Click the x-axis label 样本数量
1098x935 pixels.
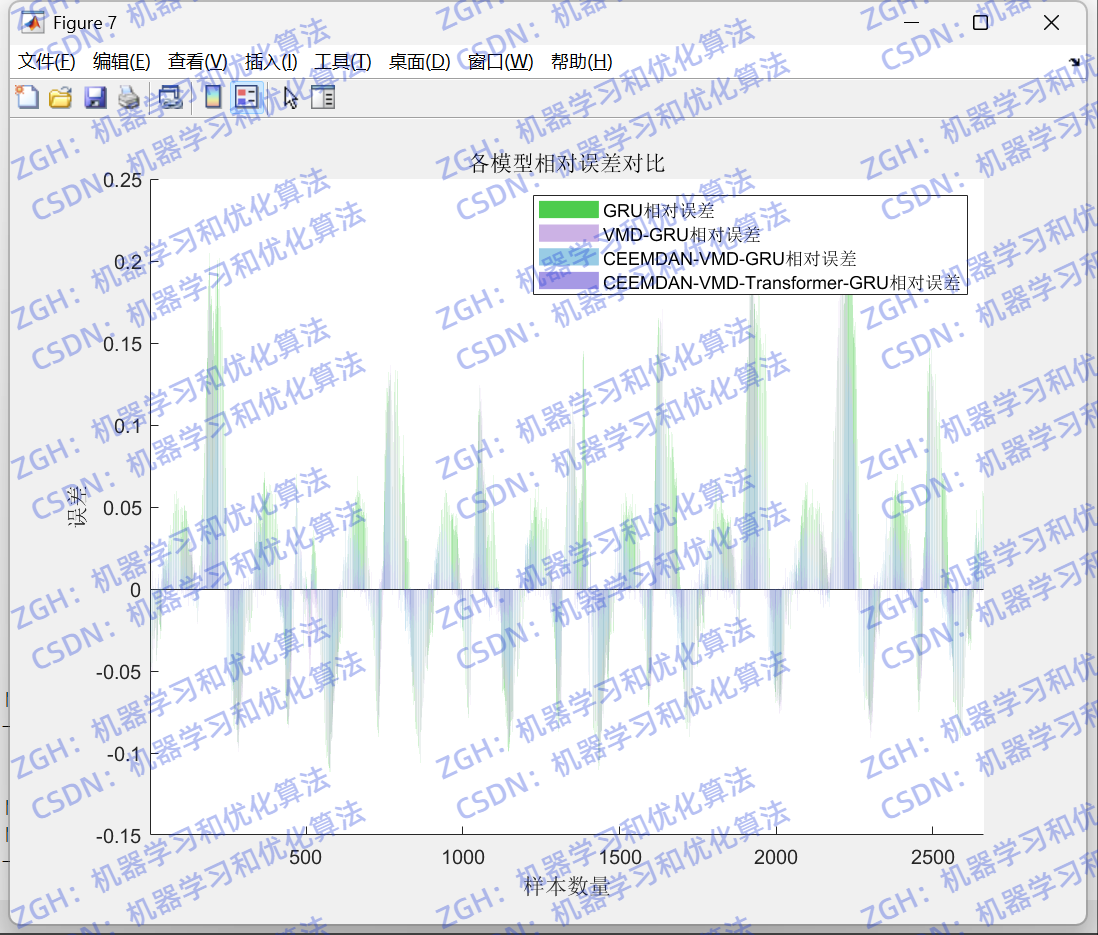[x=567, y=886]
